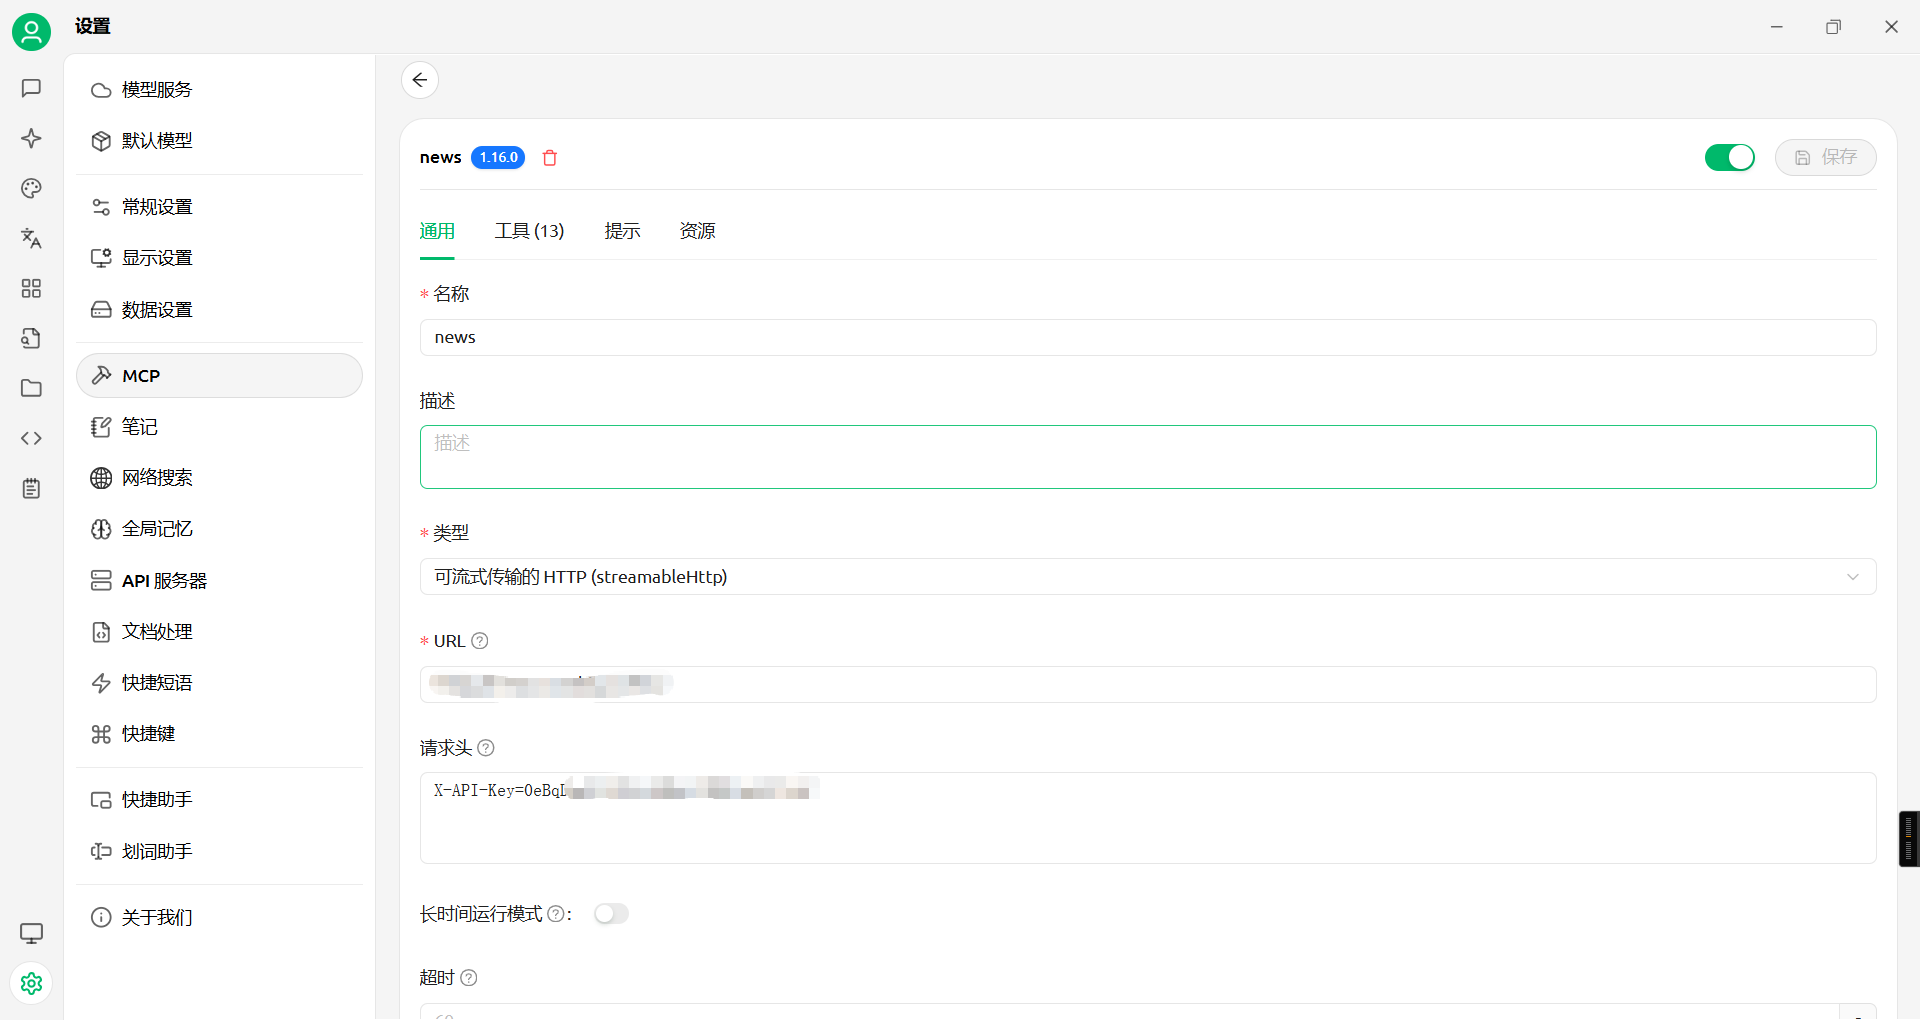This screenshot has width=1920, height=1020.
Task: Delete the news server via trash icon
Action: [550, 158]
